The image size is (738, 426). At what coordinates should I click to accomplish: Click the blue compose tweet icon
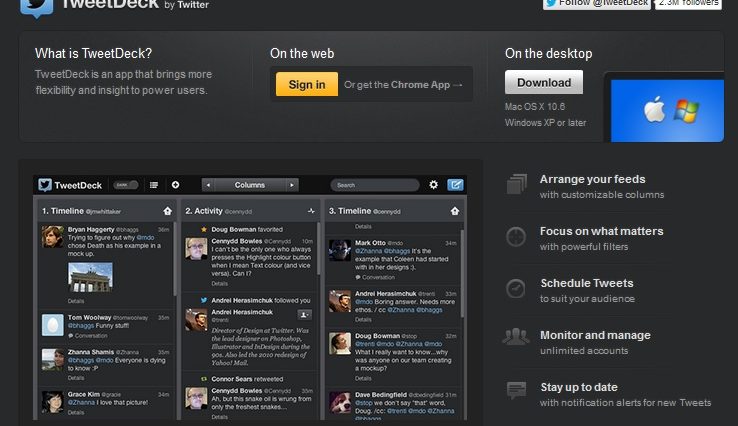point(455,185)
